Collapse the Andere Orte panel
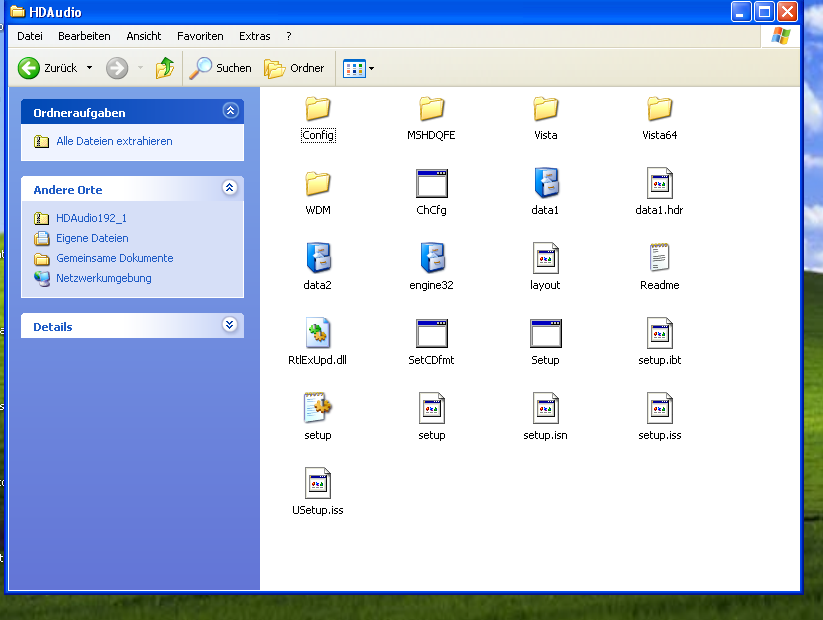The width and height of the screenshot is (823, 620). click(229, 187)
